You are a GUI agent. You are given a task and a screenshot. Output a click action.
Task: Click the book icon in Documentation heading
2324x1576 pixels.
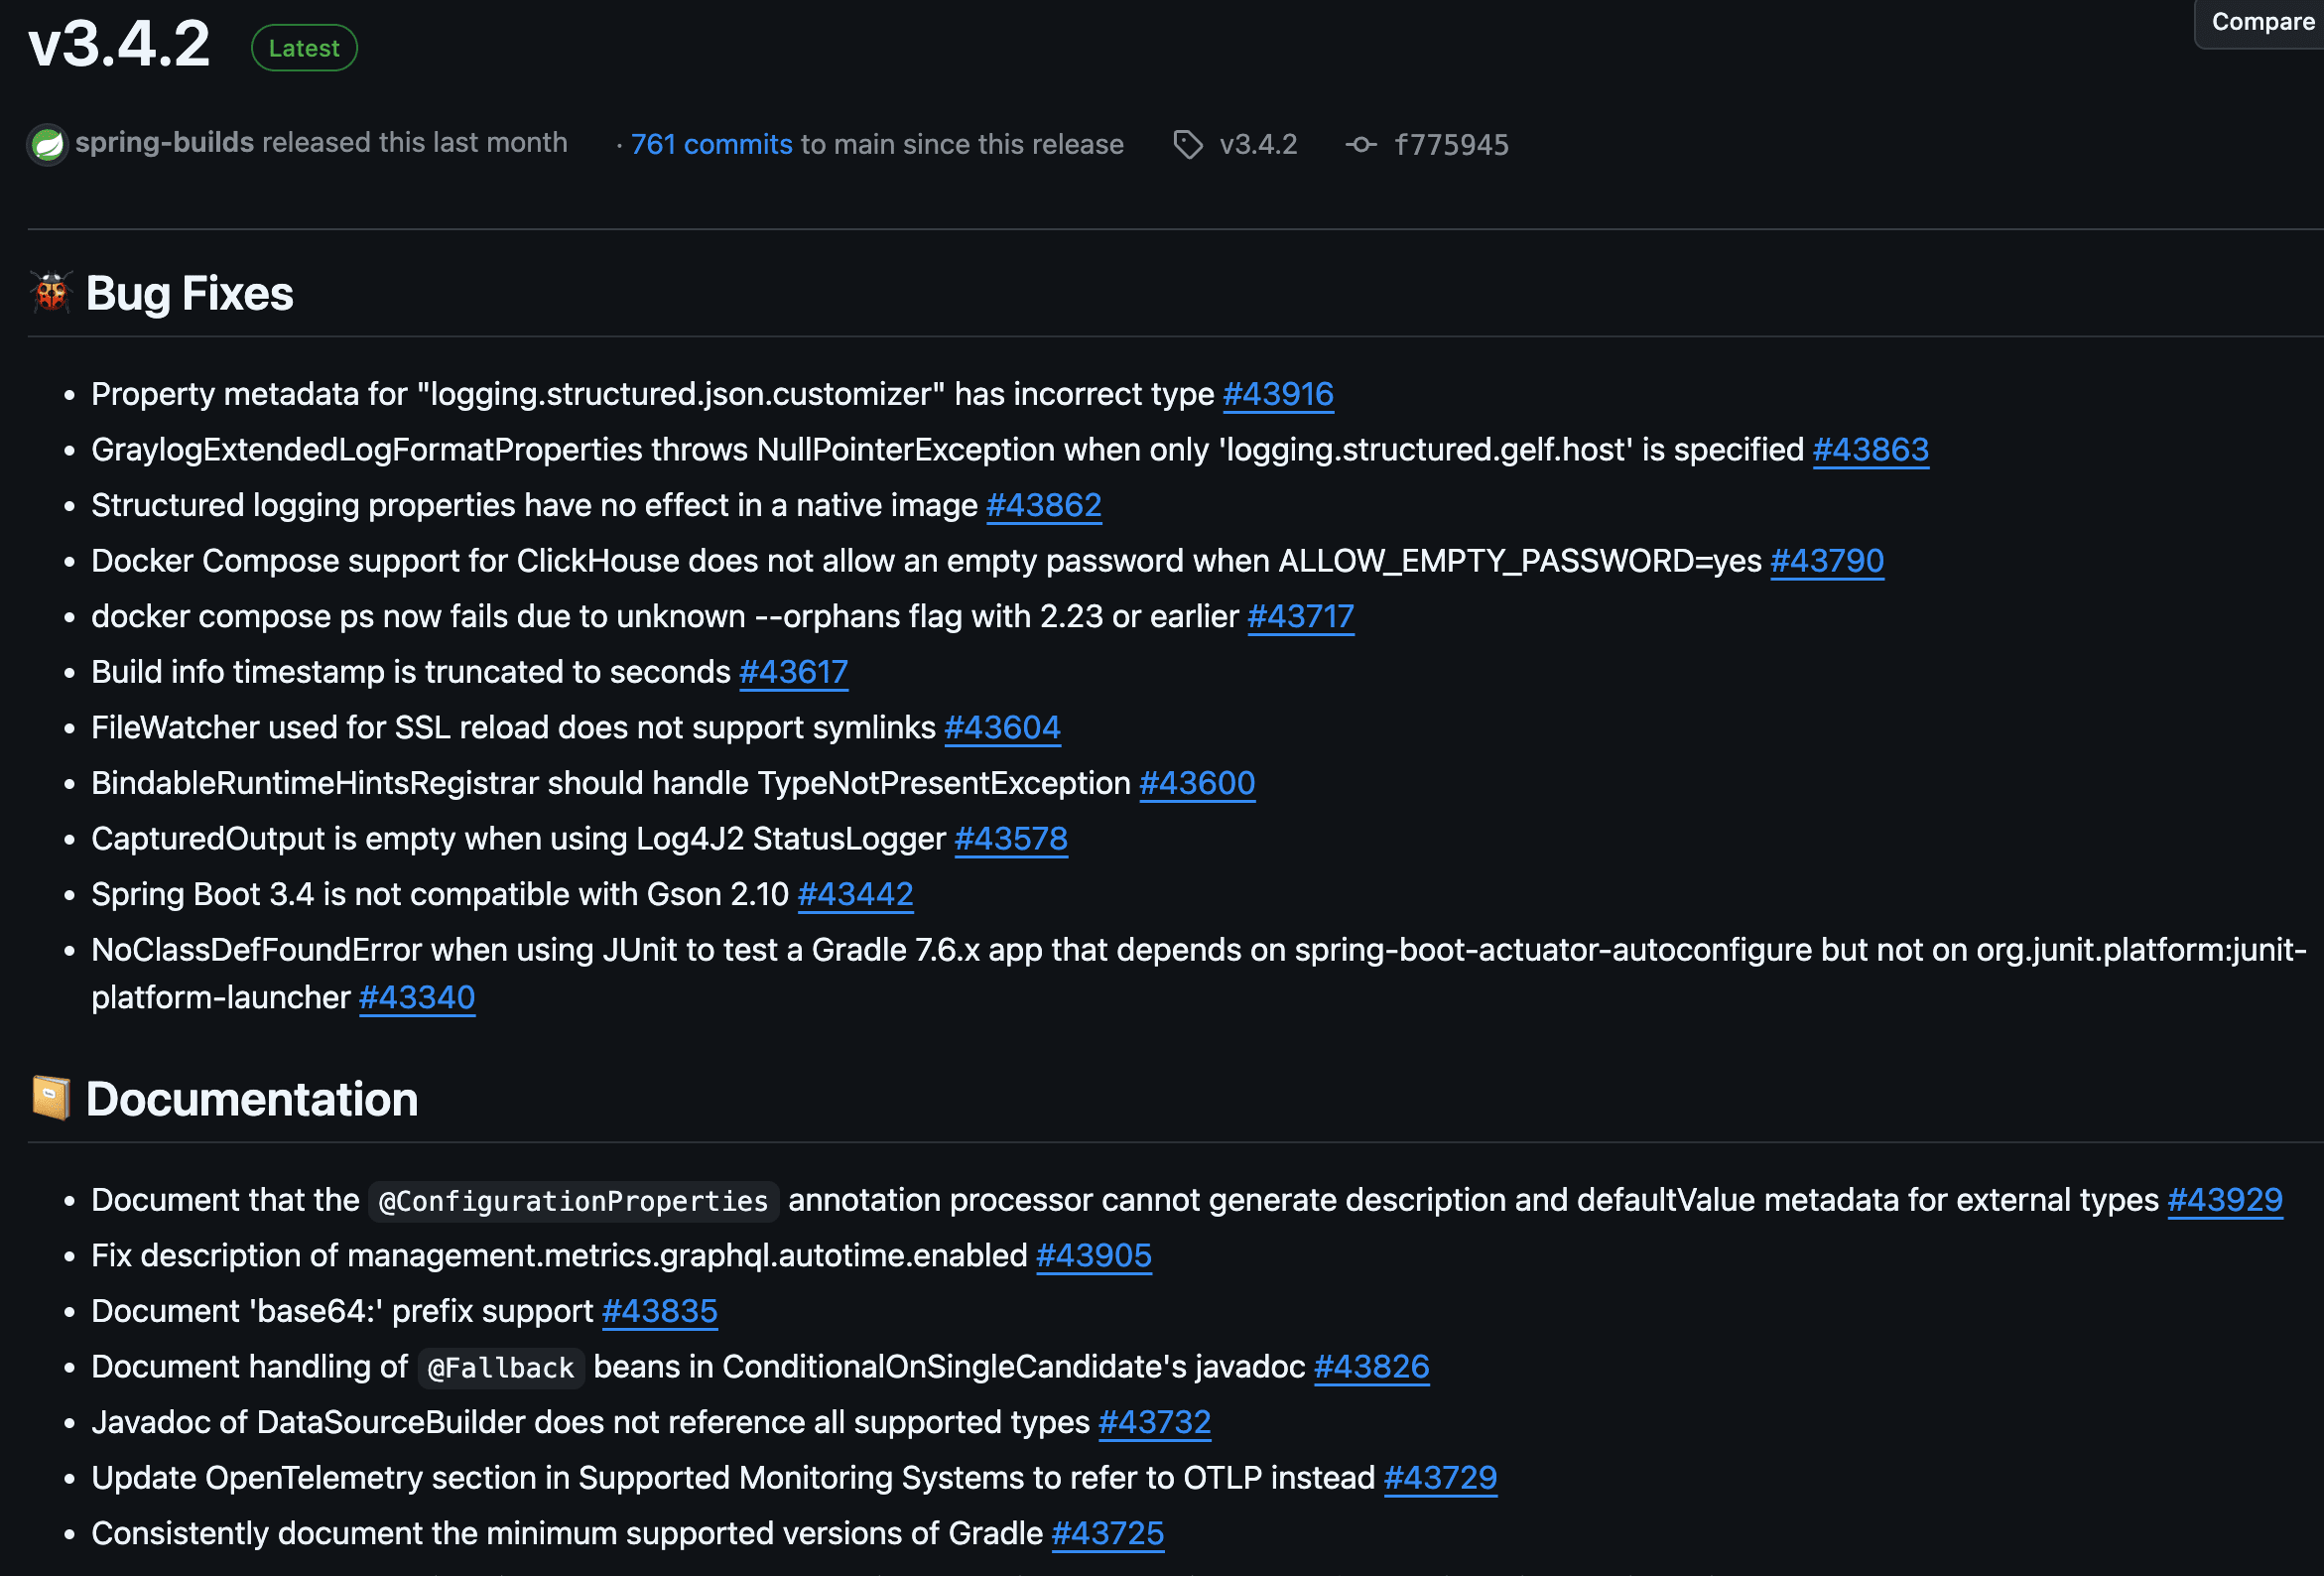[x=51, y=1098]
